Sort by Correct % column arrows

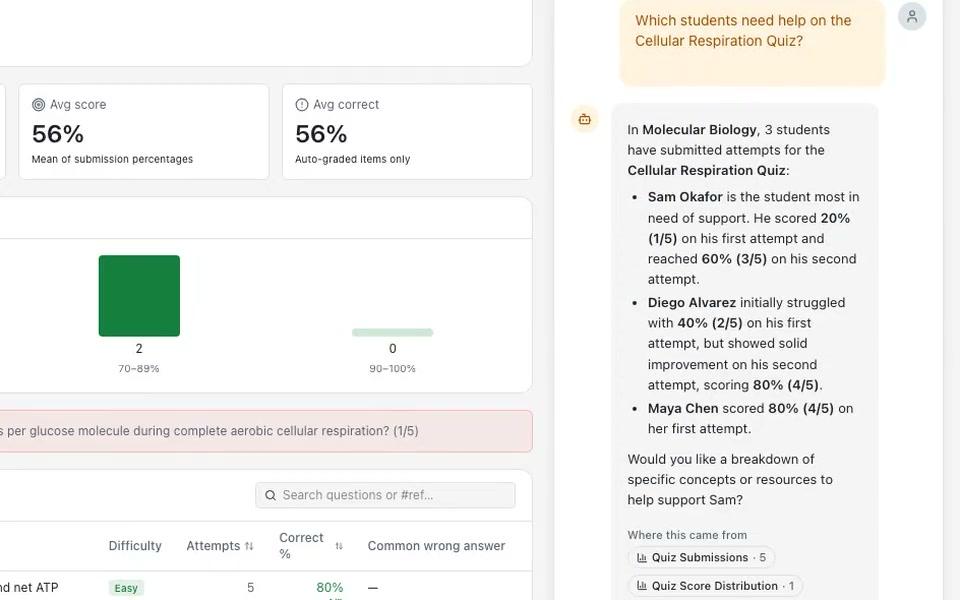point(339,546)
